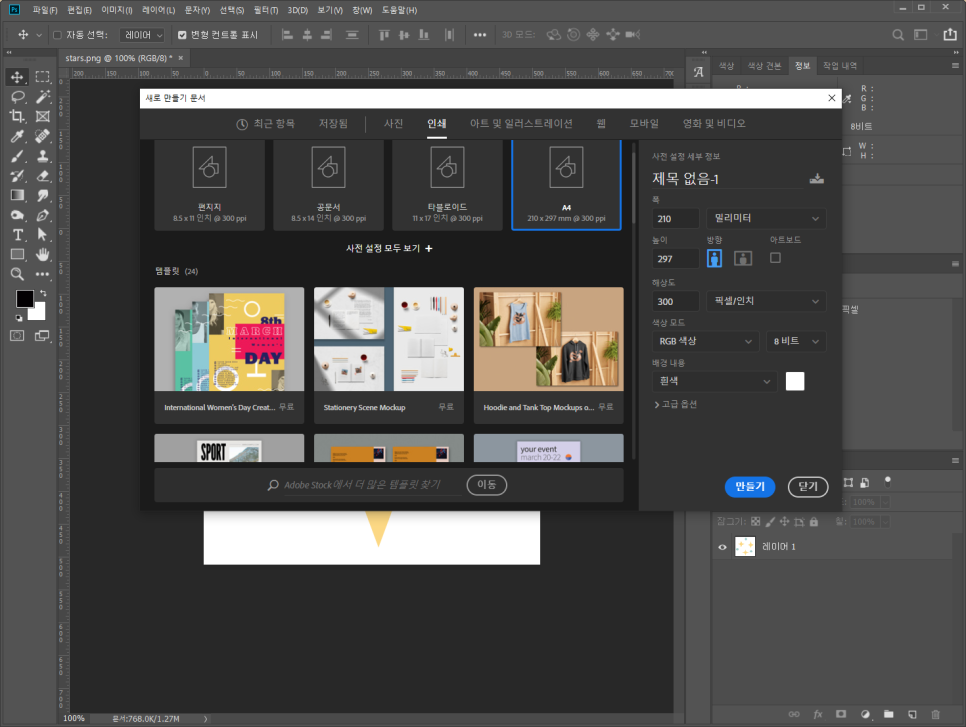The width and height of the screenshot is (966, 727).
Task: Click the save preset icon beside document name
Action: [x=817, y=180]
